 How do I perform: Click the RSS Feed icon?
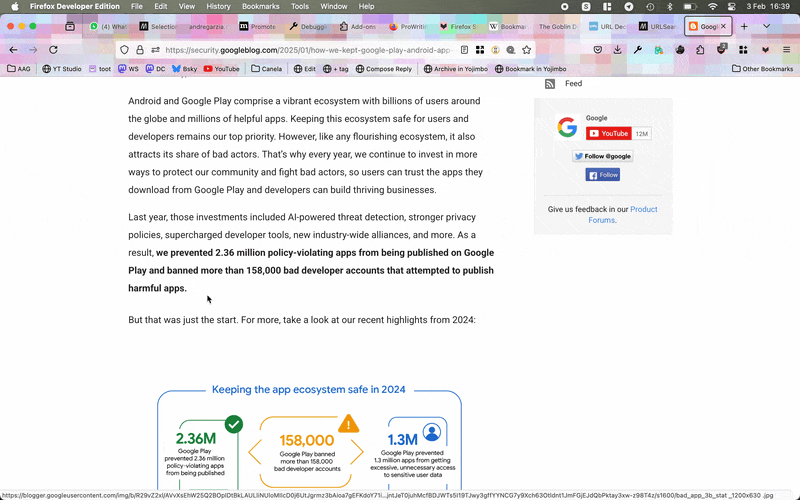pyautogui.click(x=550, y=84)
